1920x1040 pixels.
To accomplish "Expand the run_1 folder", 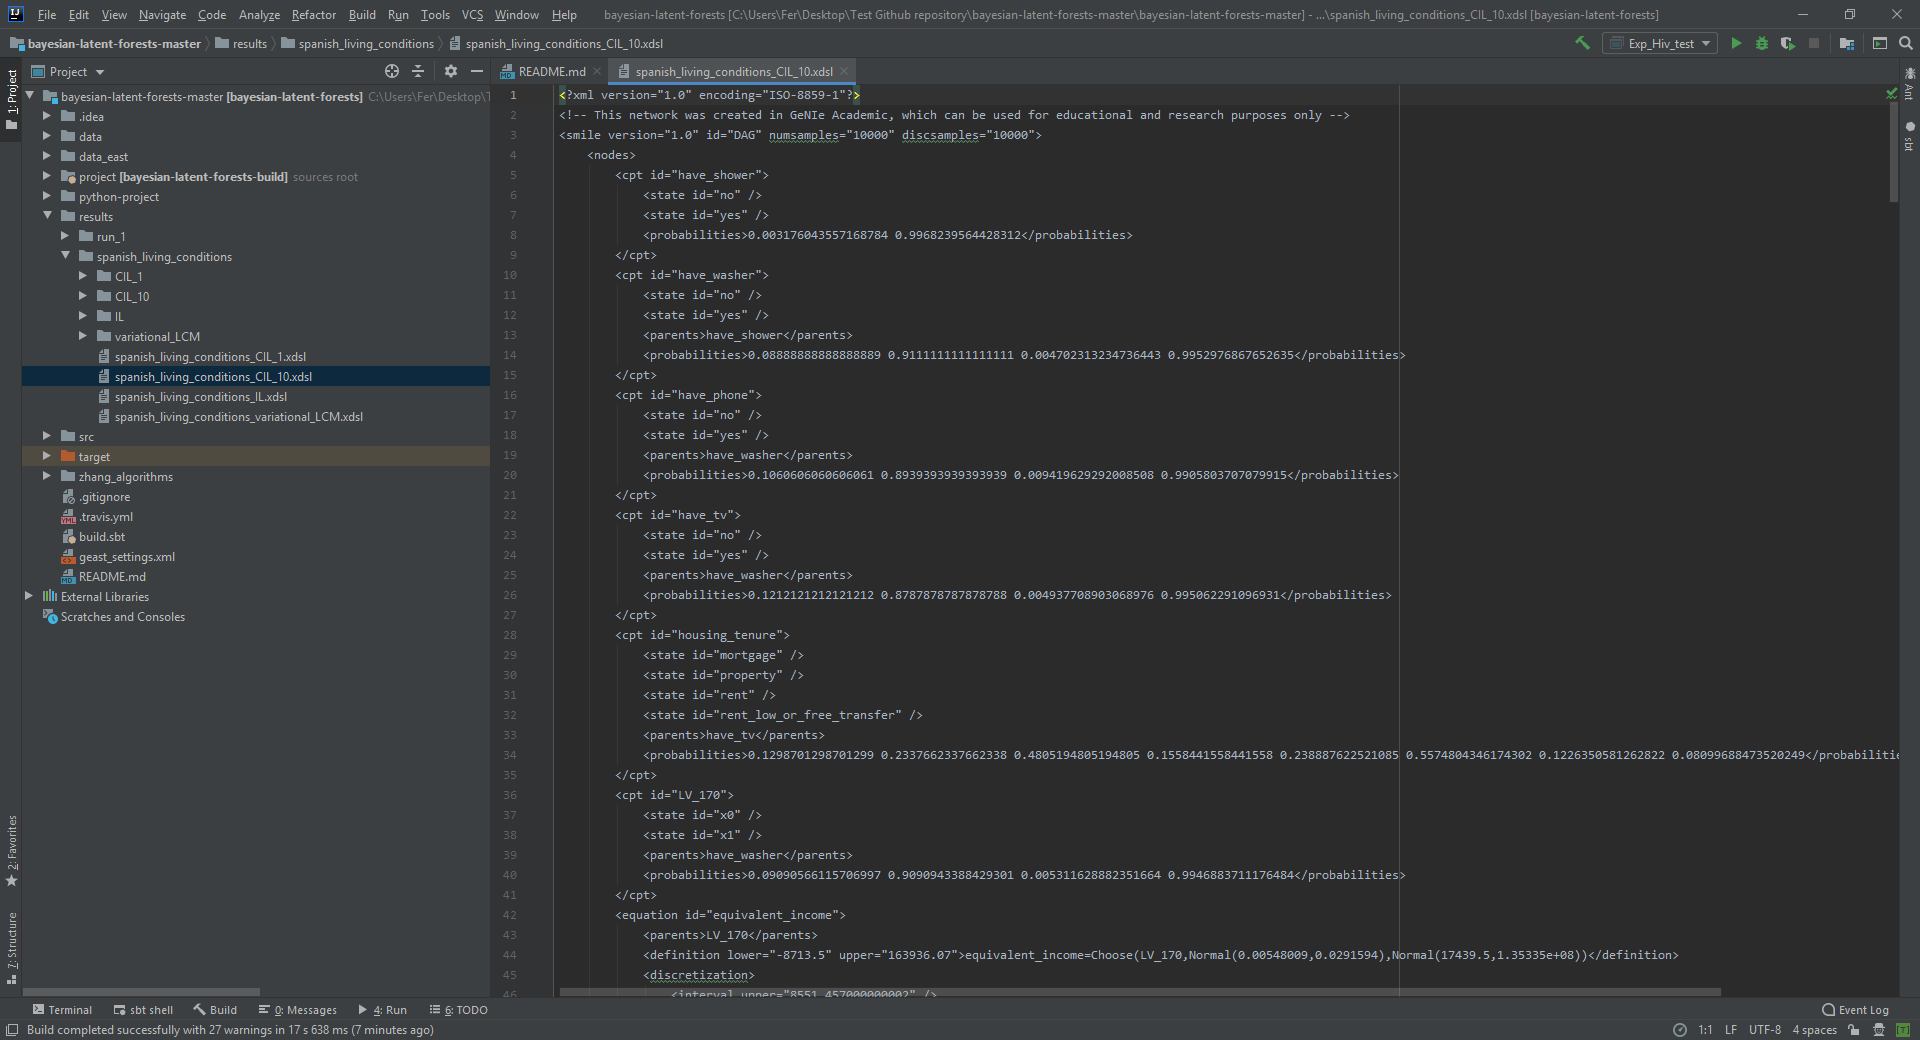I will point(65,236).
